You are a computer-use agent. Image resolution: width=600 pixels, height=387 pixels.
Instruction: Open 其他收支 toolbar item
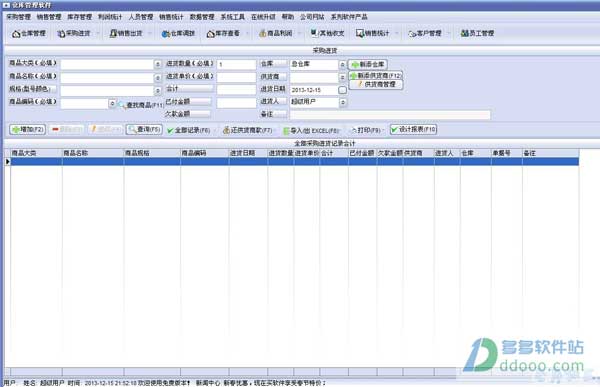tap(328, 34)
